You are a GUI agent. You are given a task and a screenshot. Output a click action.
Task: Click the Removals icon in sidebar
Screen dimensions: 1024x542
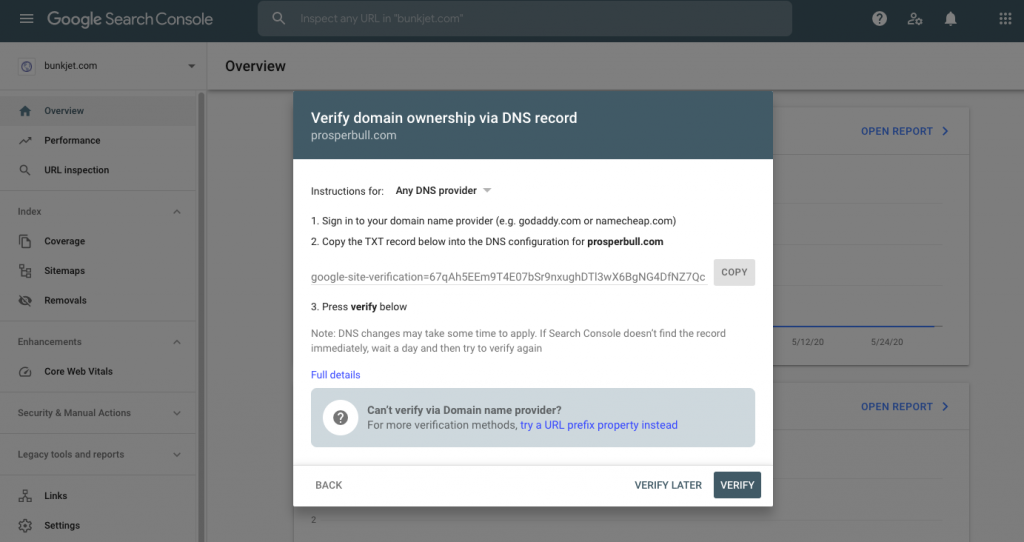(x=25, y=301)
